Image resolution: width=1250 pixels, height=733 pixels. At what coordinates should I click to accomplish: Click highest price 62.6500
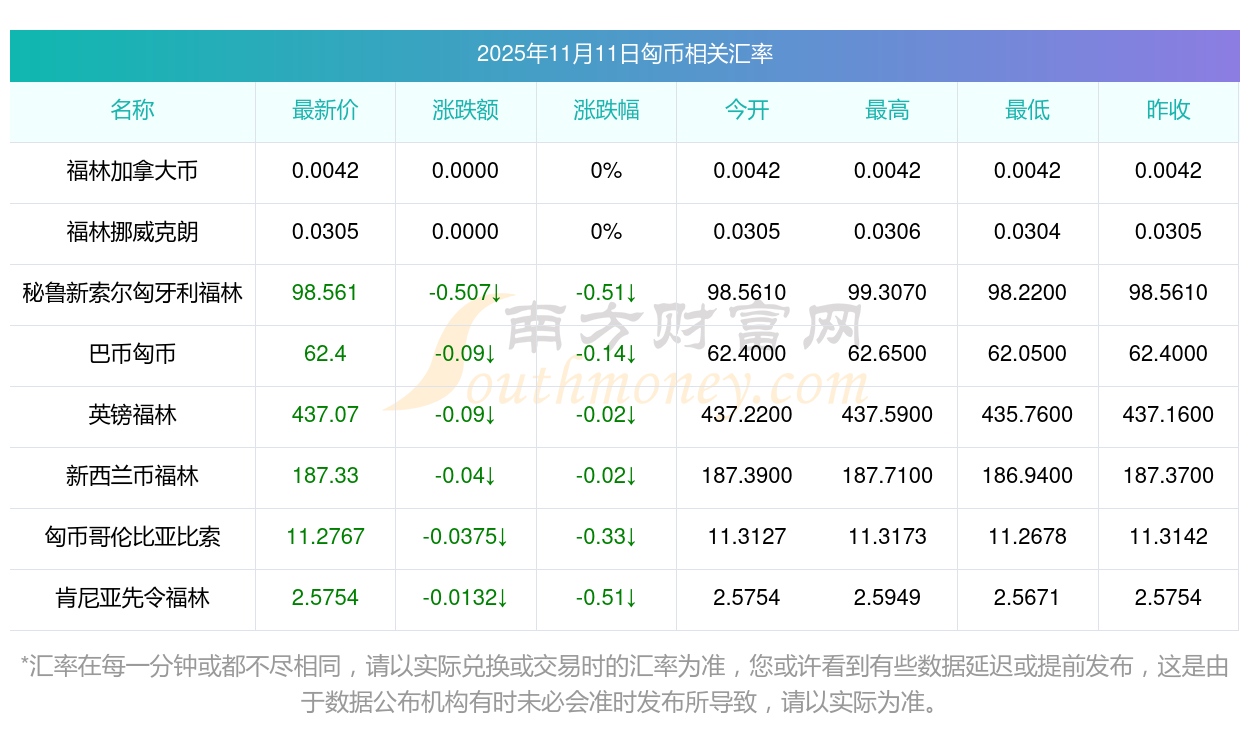click(x=887, y=354)
